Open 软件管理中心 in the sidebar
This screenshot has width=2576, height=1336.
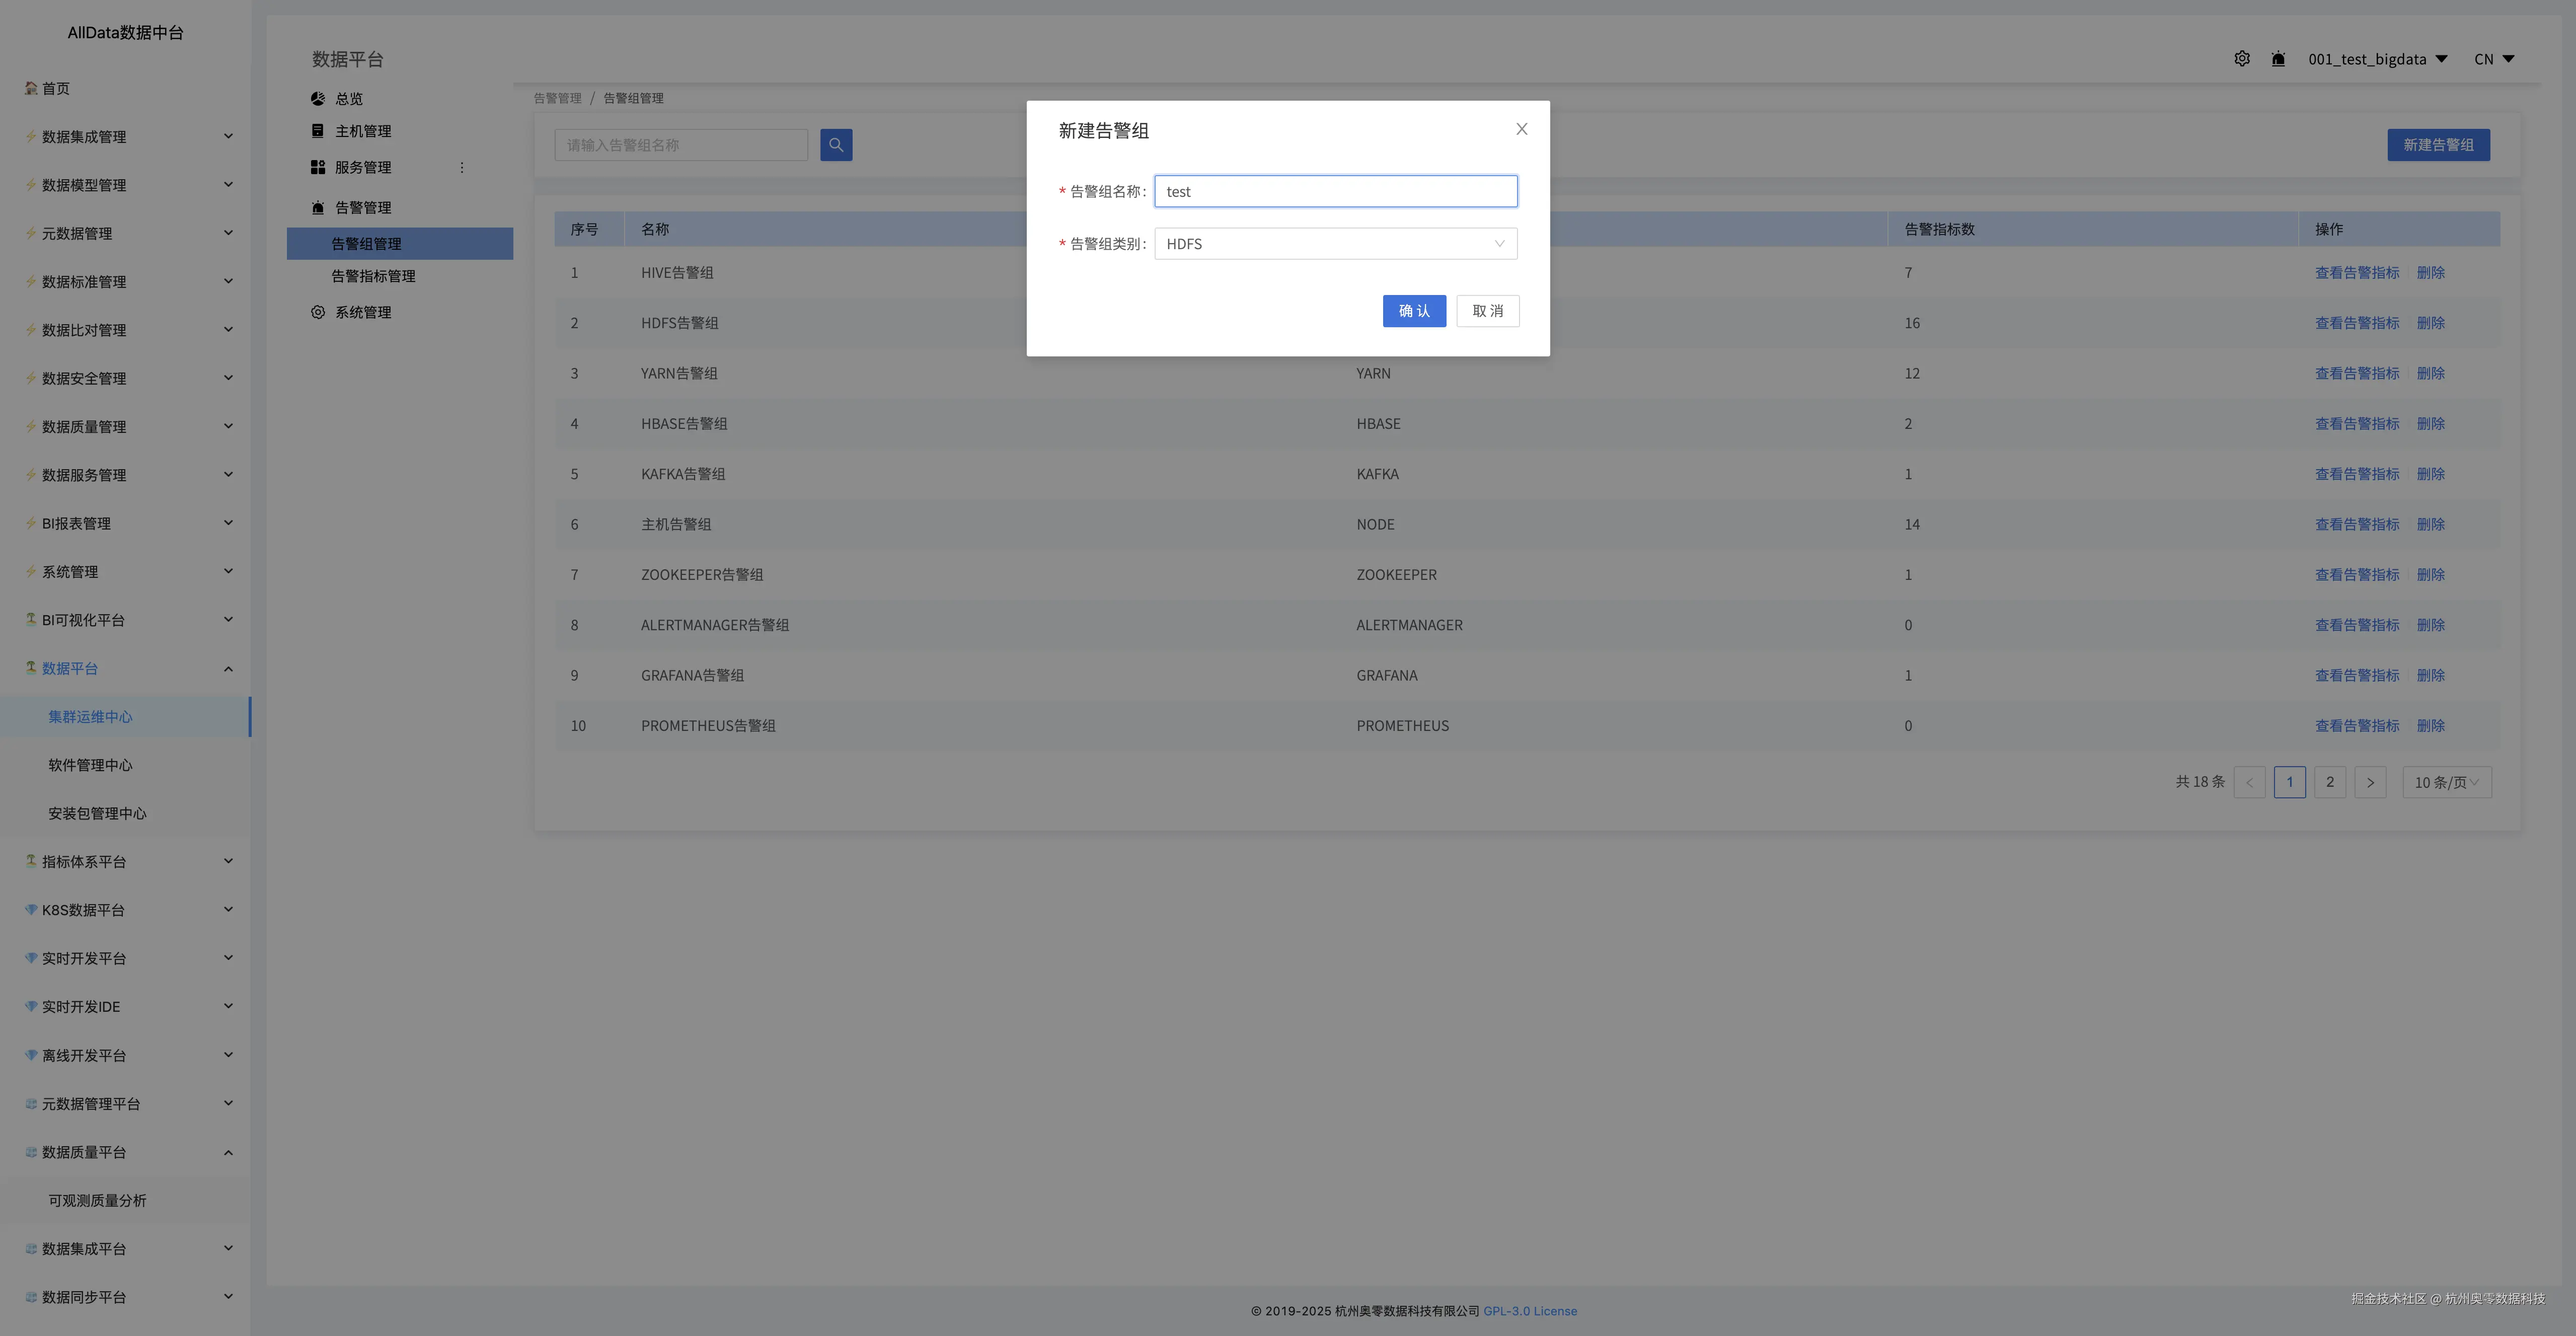pos(90,765)
